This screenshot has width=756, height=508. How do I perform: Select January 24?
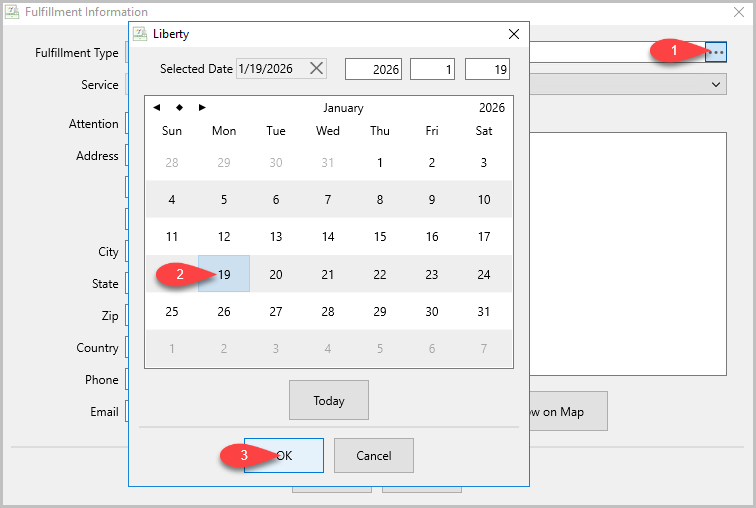point(484,274)
